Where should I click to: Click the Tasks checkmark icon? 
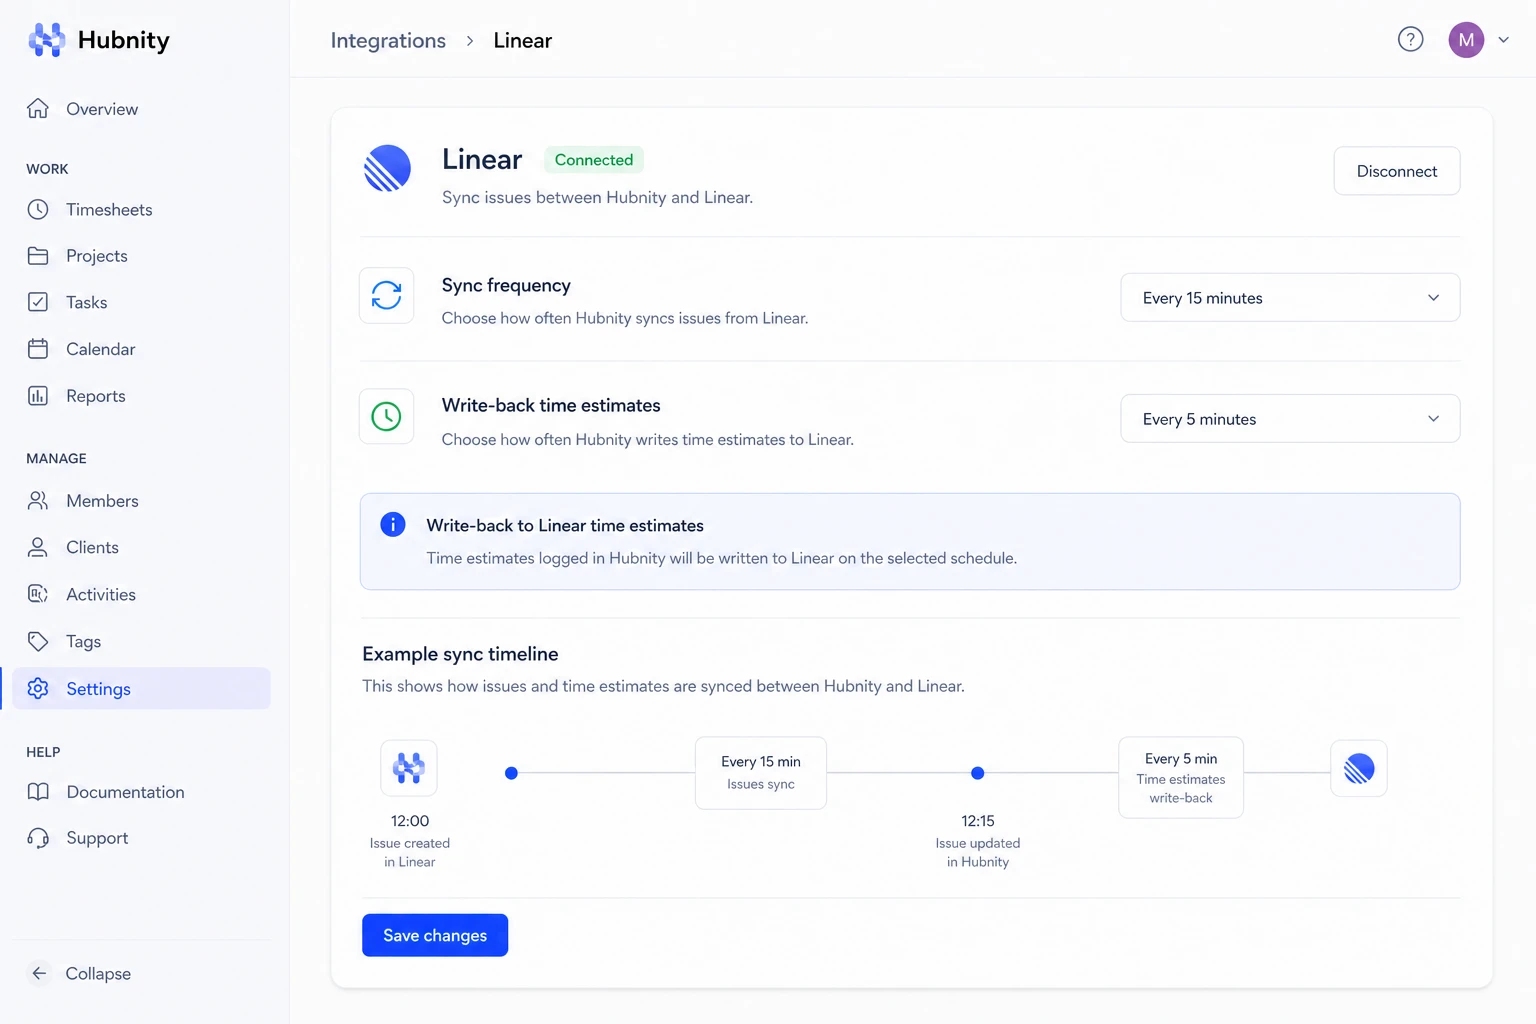coord(38,302)
